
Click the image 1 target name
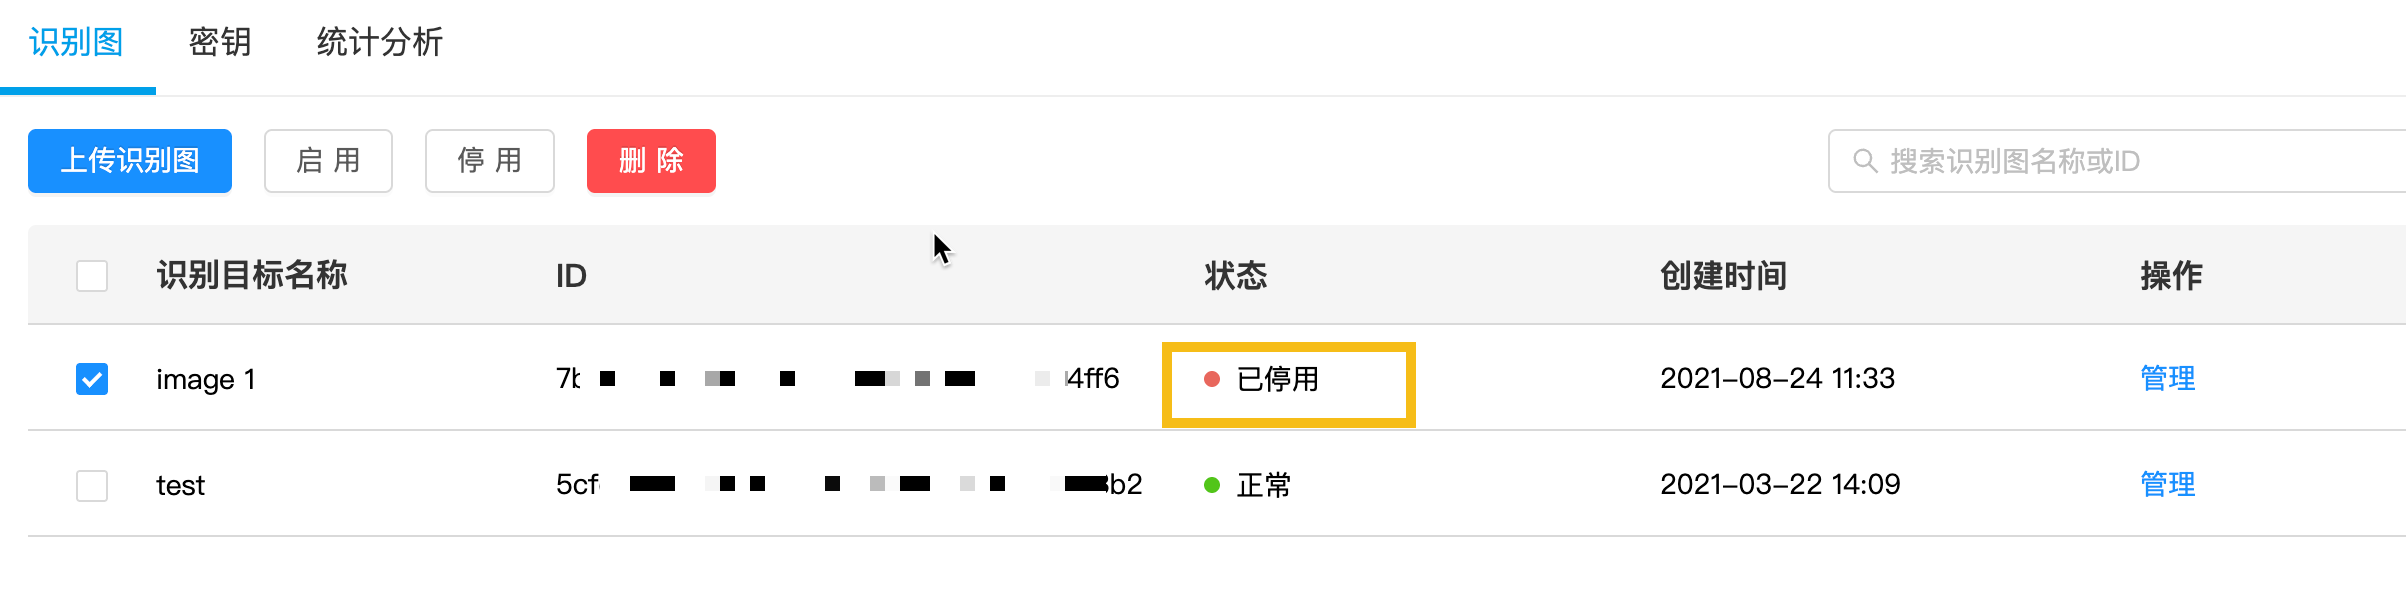tap(206, 380)
